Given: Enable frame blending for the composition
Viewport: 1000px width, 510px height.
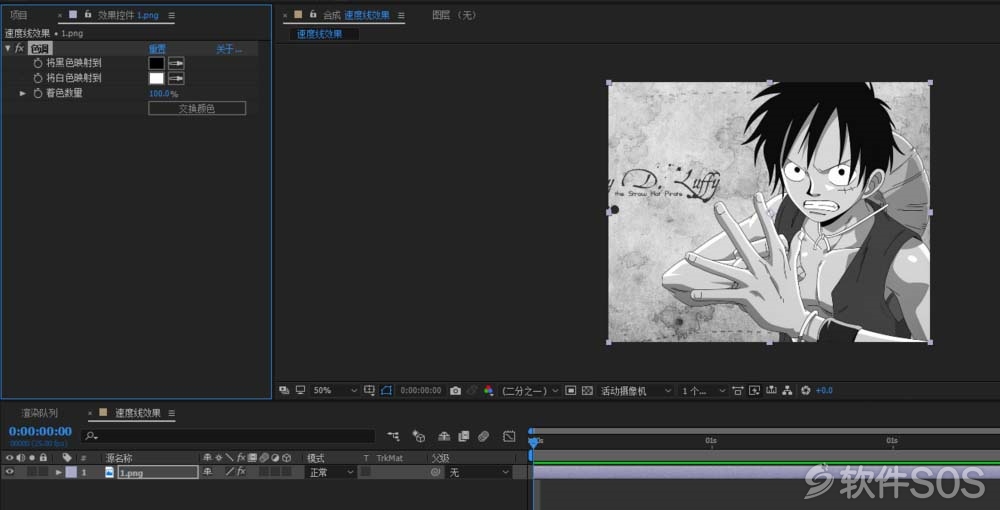Looking at the screenshot, I should point(464,436).
